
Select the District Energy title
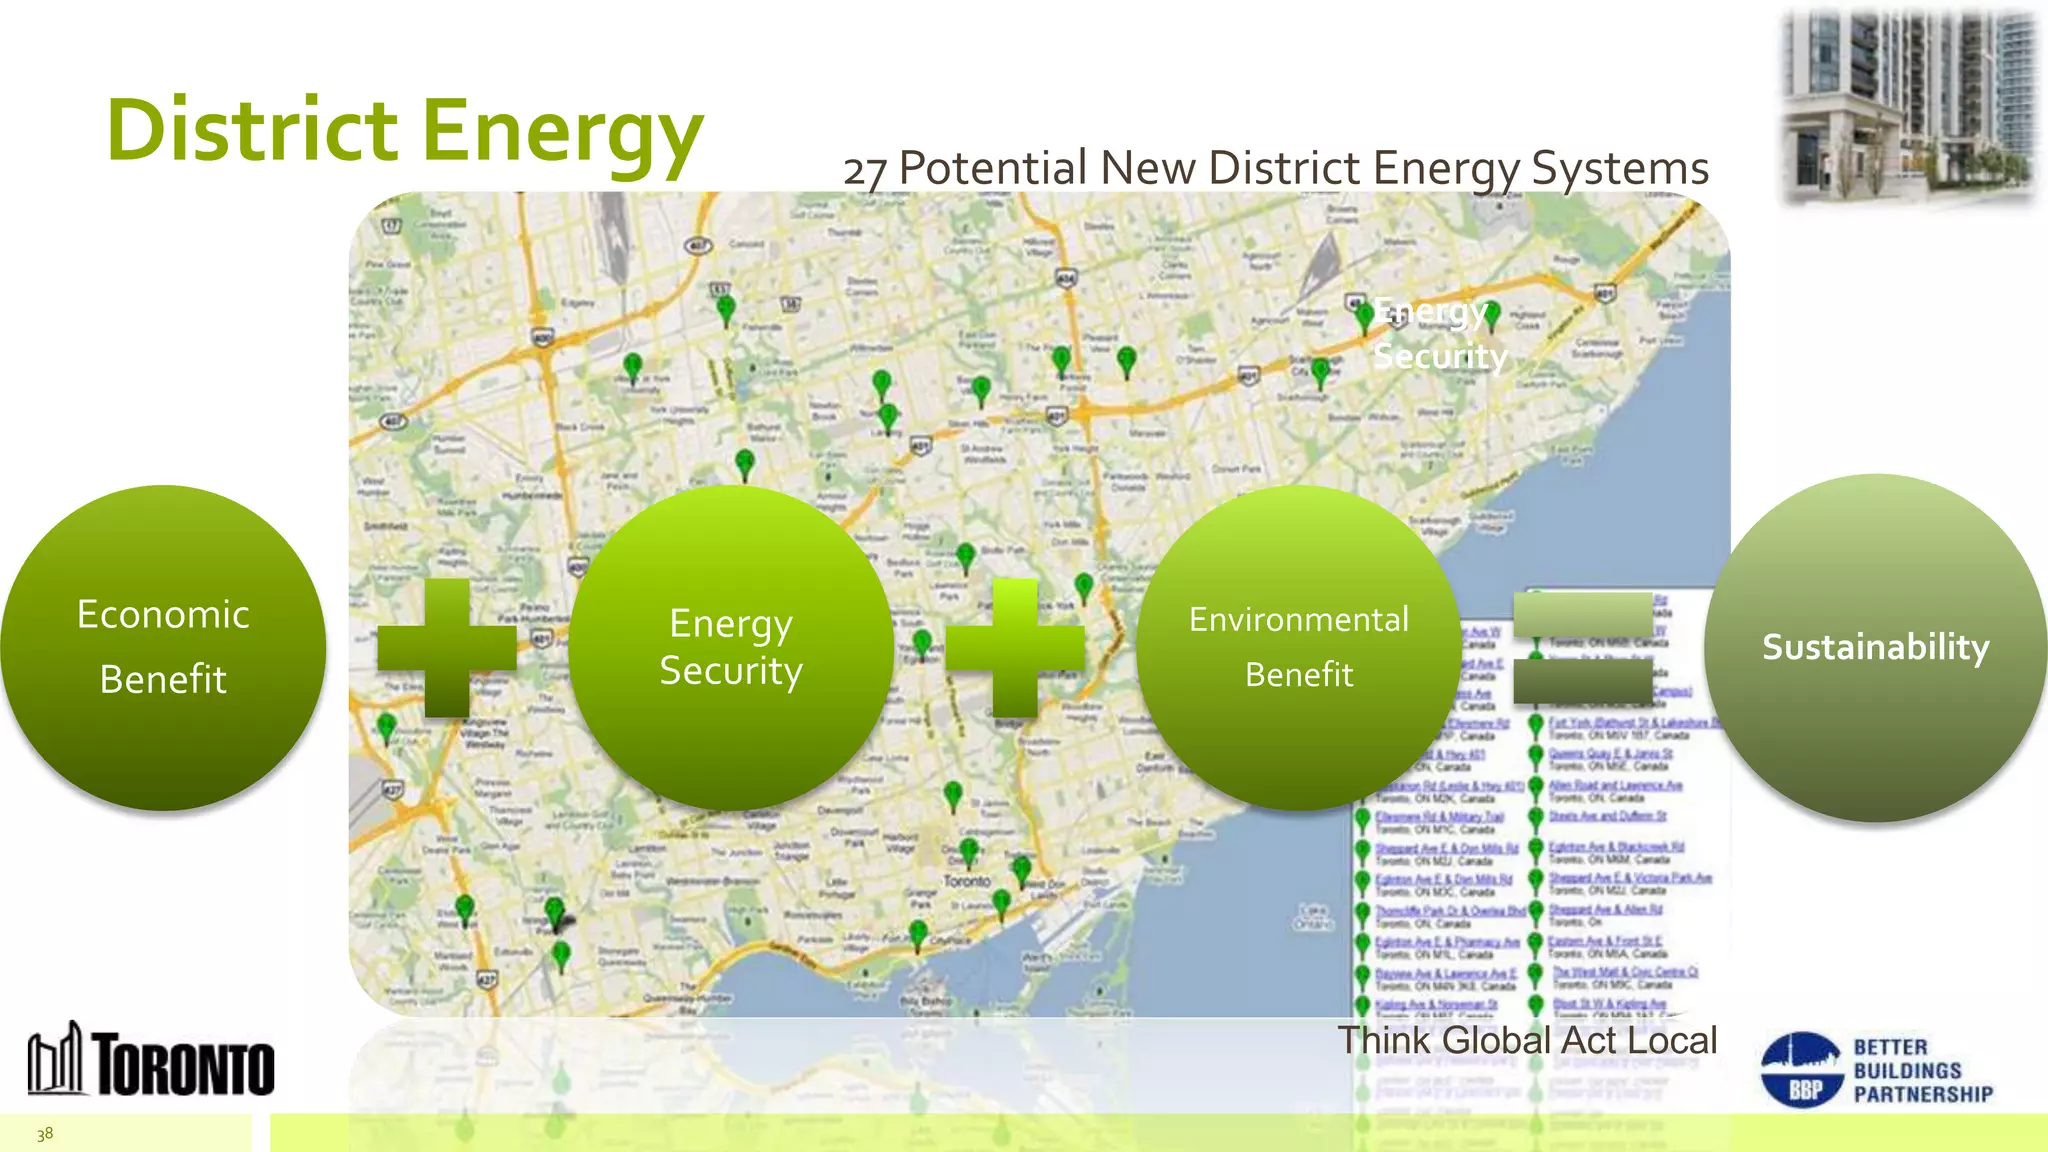405,132
